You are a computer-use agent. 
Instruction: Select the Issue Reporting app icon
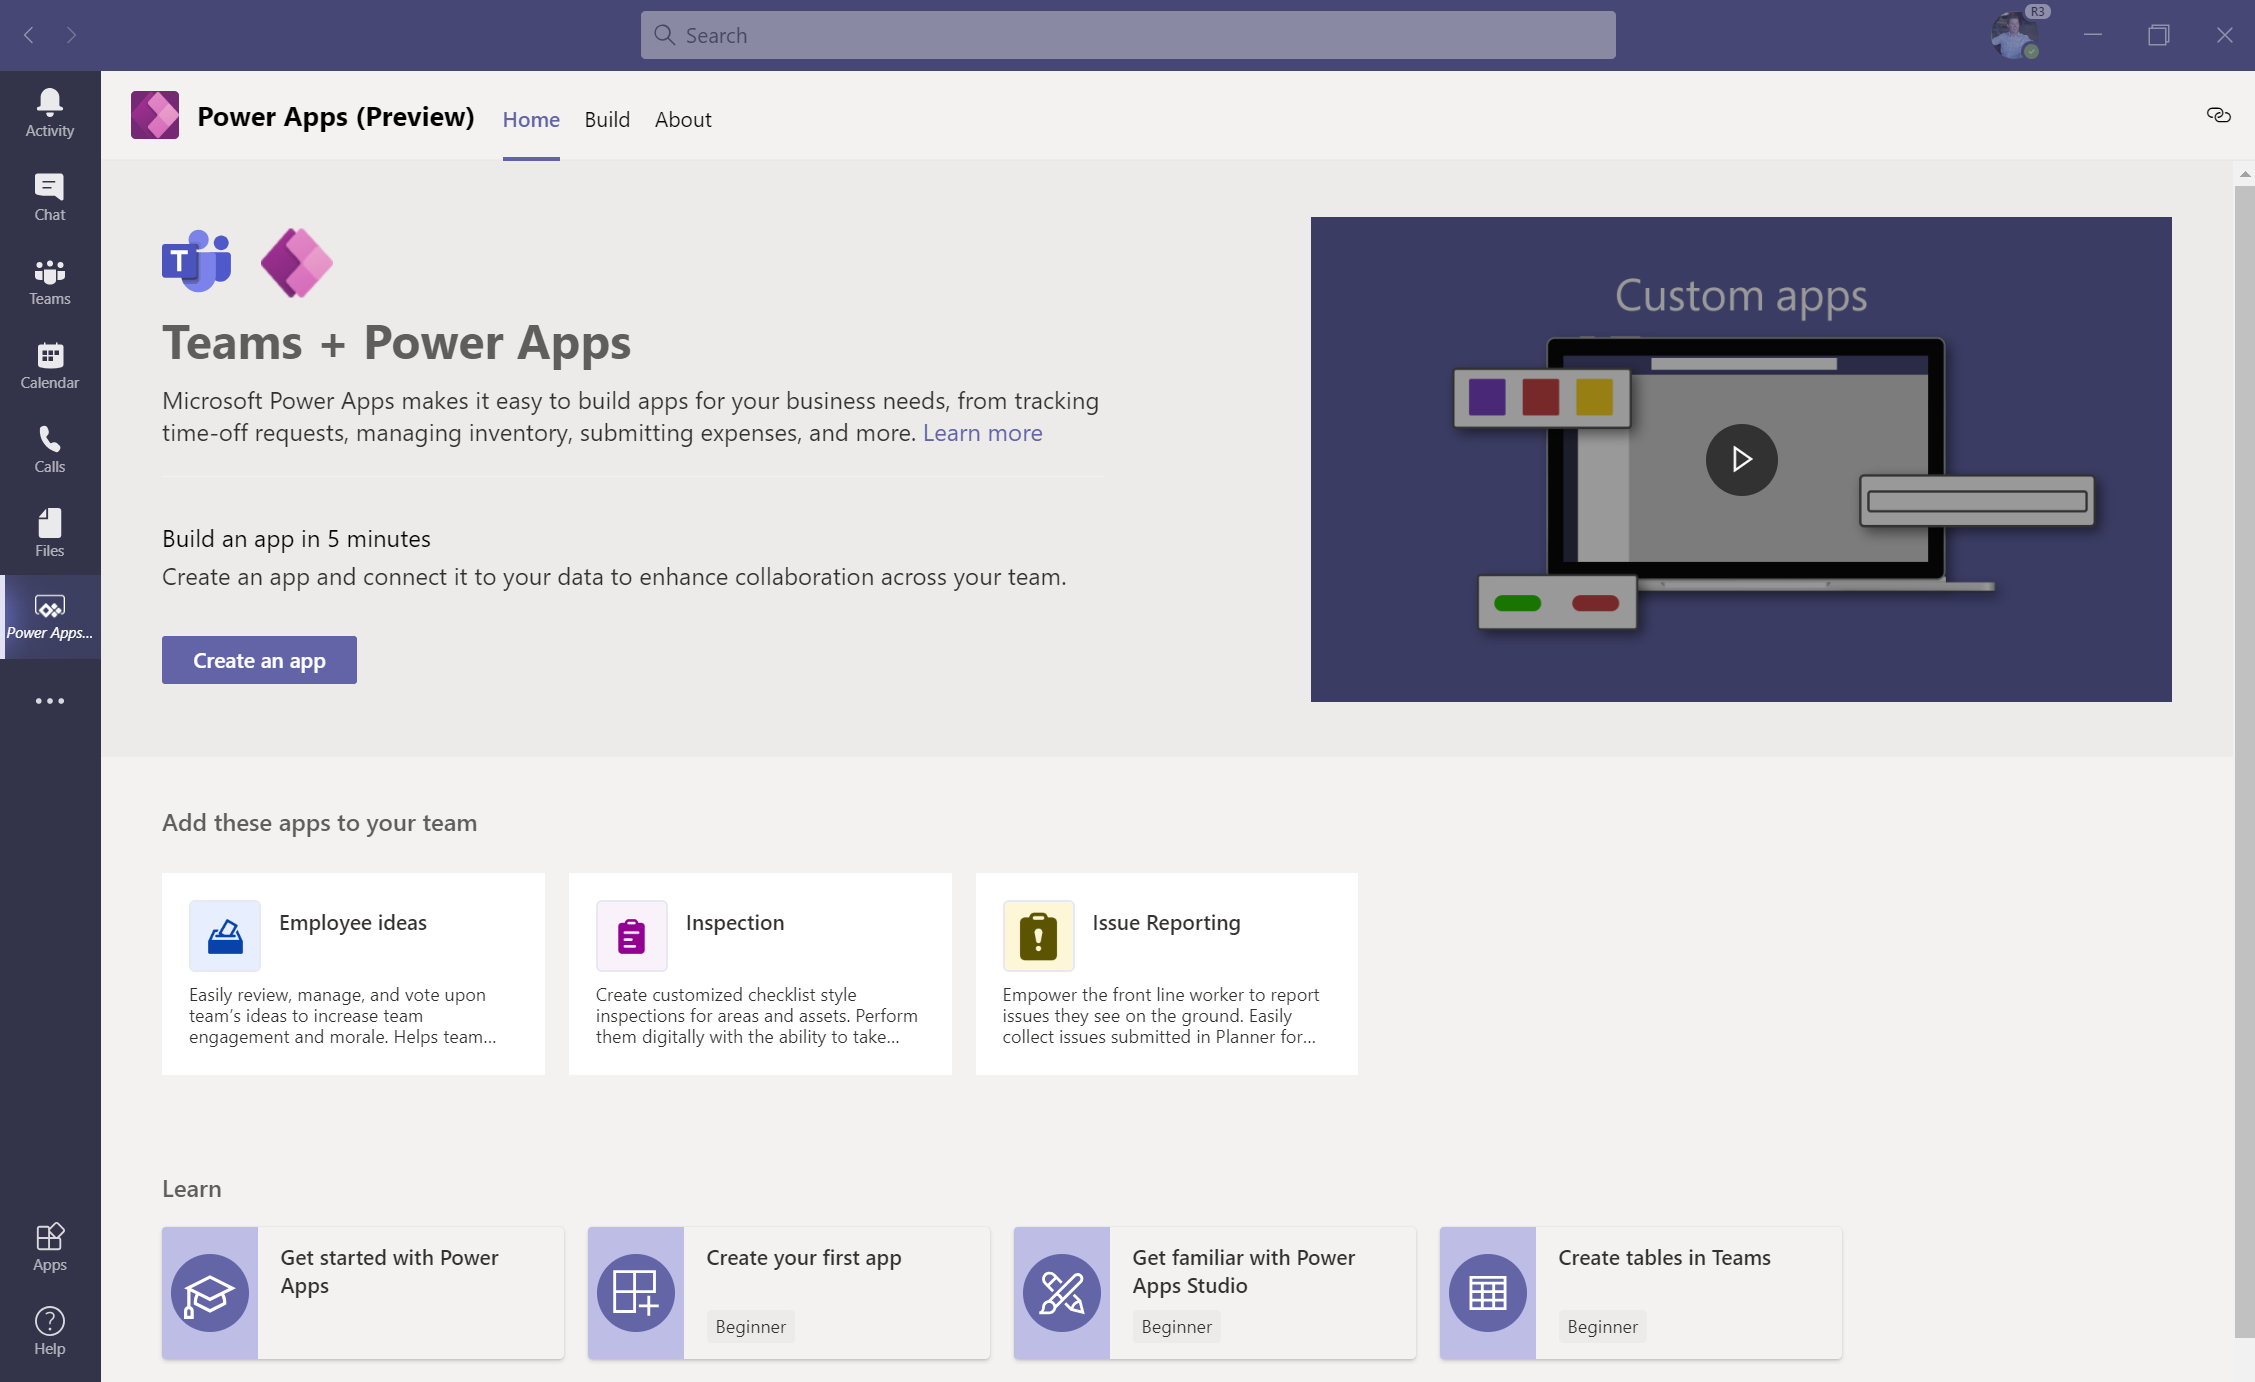click(x=1038, y=936)
